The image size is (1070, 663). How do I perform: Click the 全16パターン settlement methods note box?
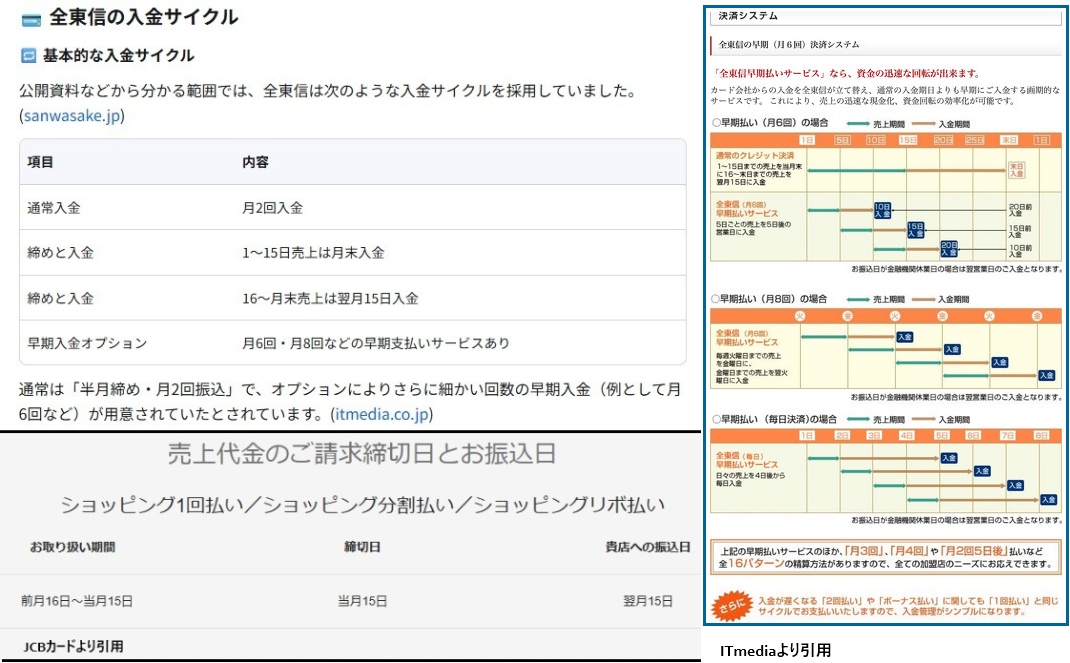886,557
